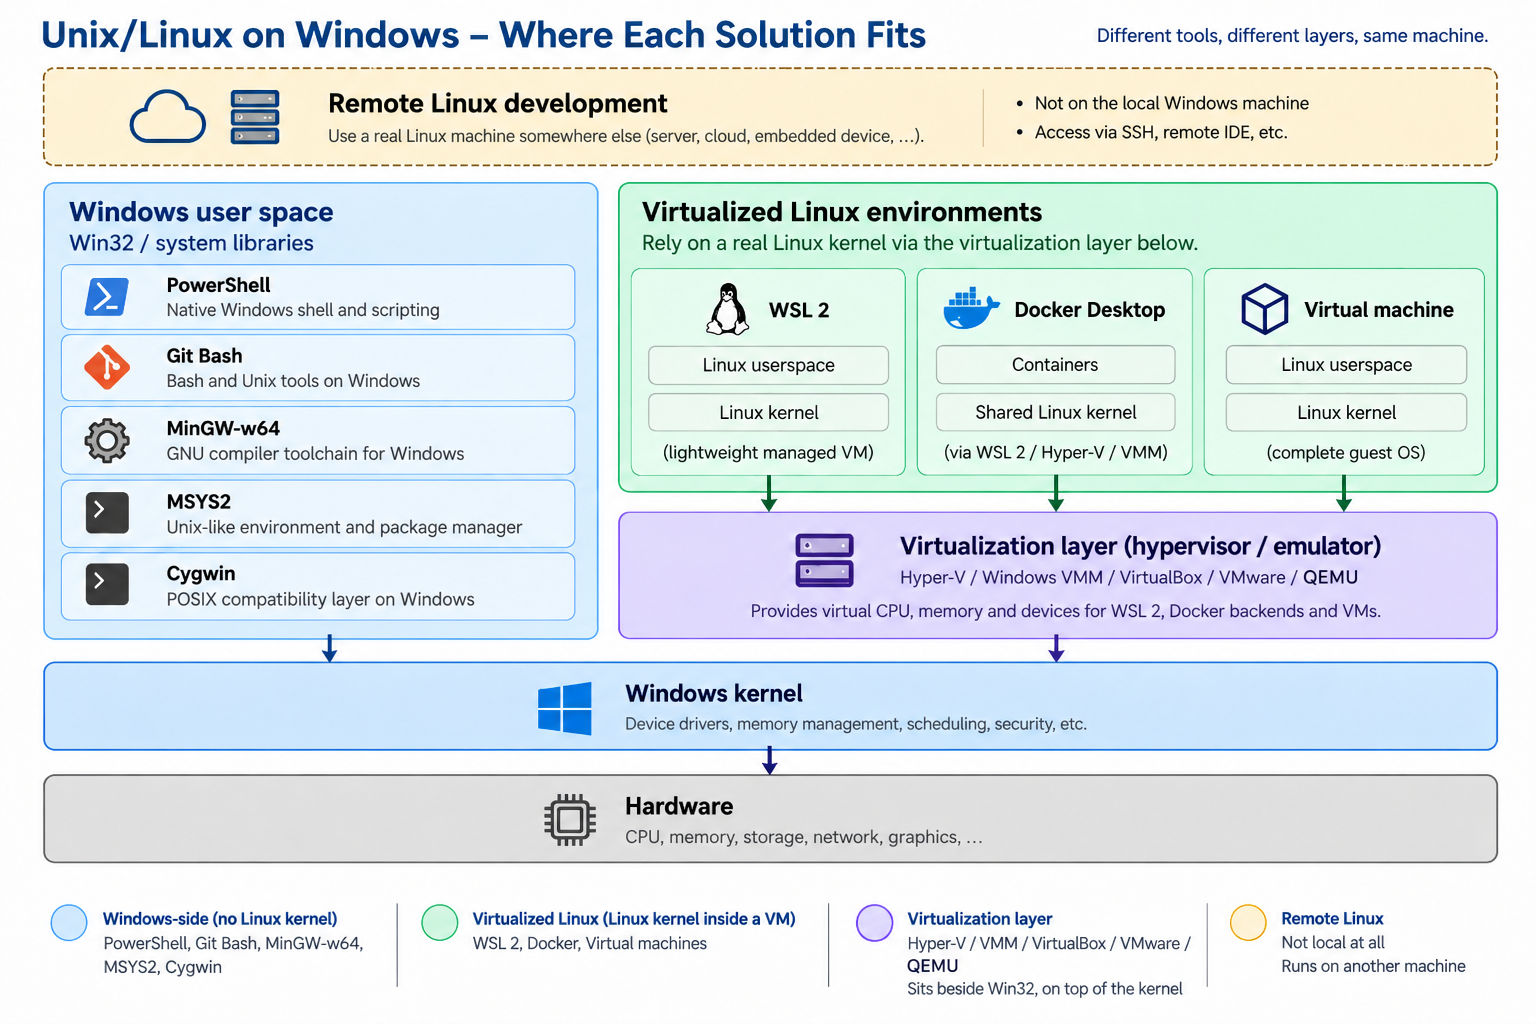Screen dimensions: 1536x1024
Task: Click the blue Windows-side legend circle
Action: pyautogui.click(x=69, y=922)
